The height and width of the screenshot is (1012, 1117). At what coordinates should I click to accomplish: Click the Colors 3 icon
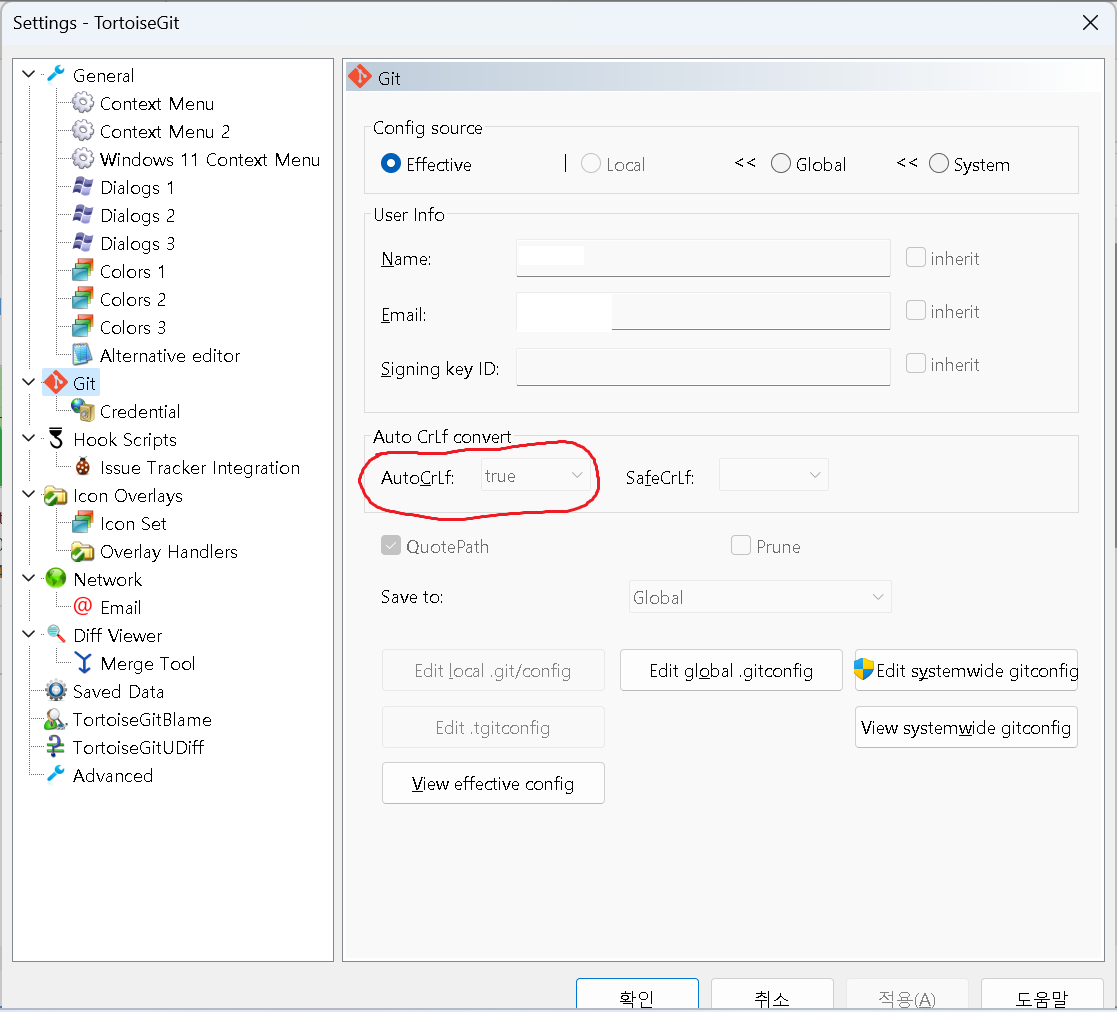point(83,327)
